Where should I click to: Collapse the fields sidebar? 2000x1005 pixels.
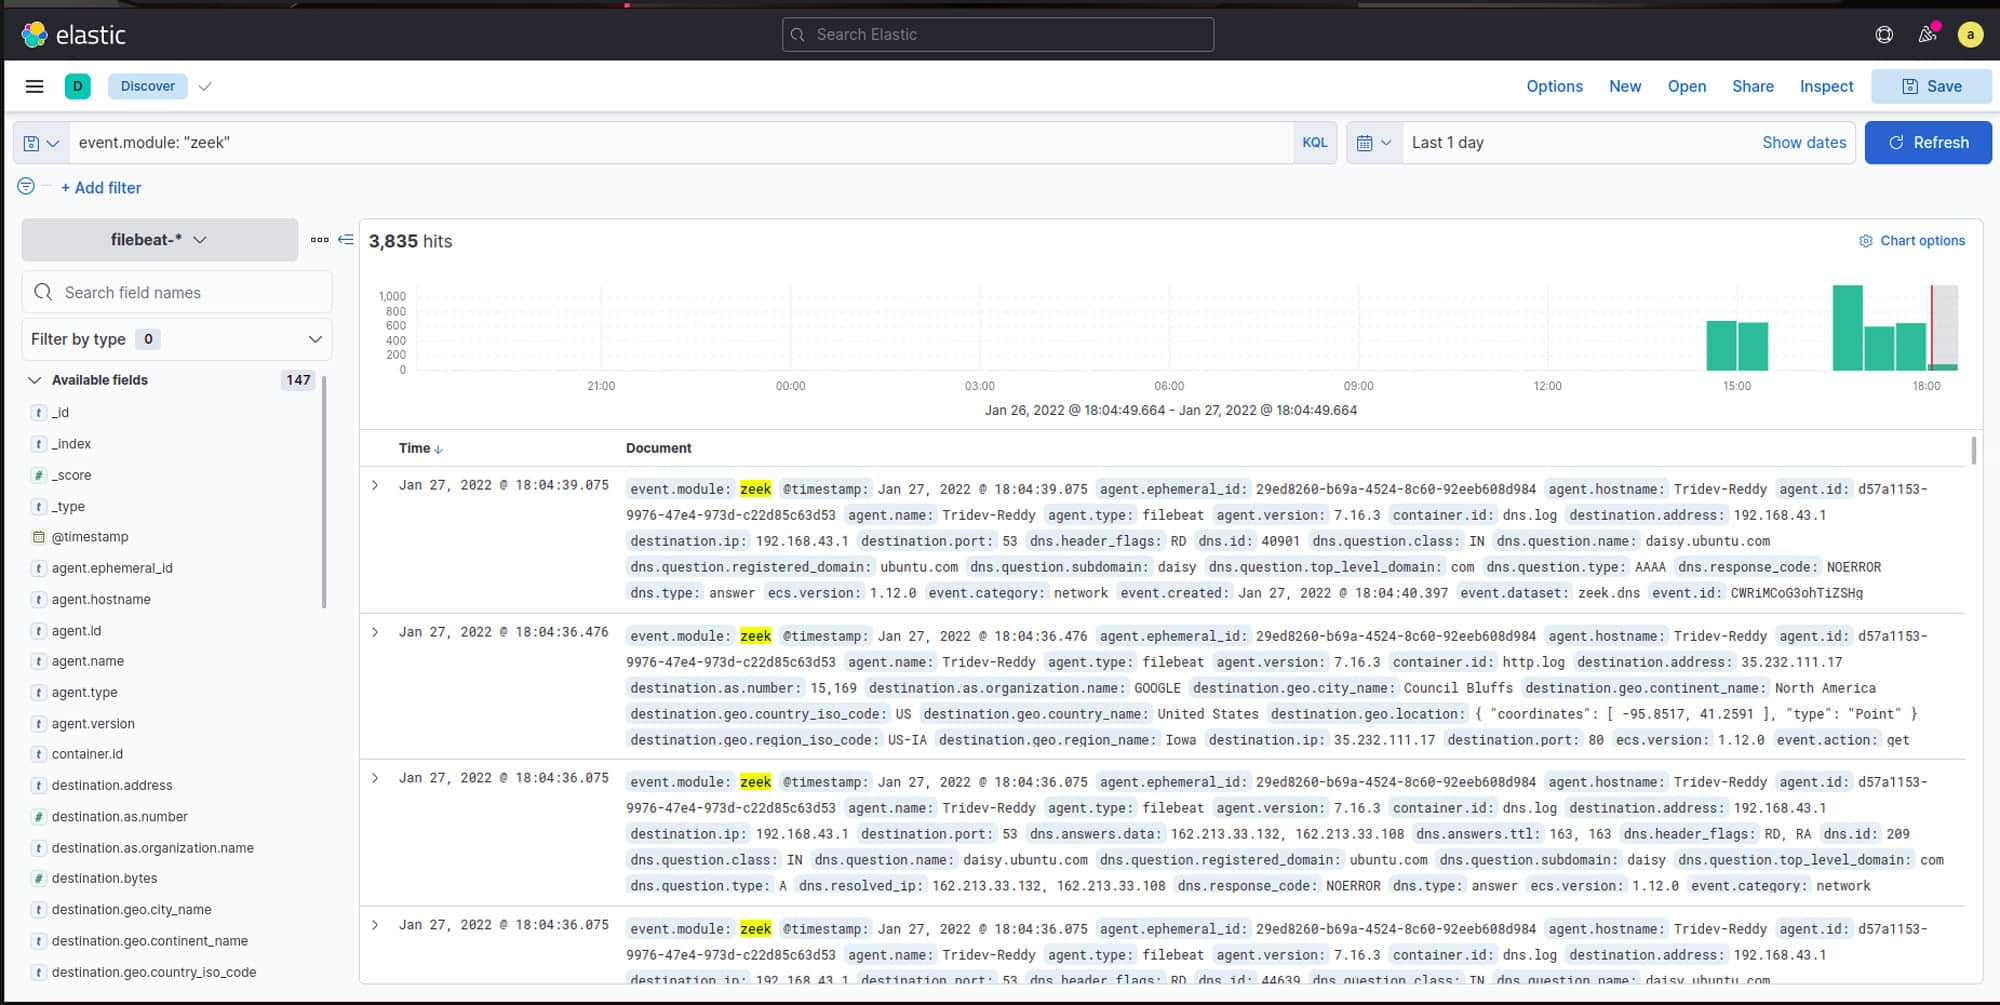click(346, 240)
